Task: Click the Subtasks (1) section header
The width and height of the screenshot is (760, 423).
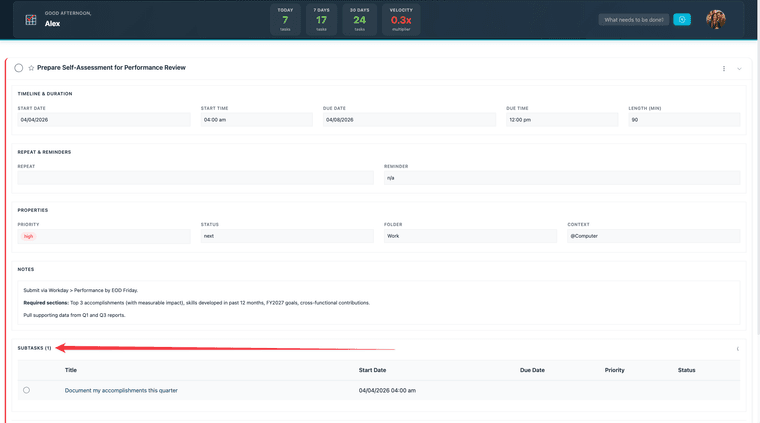Action: 34,348
